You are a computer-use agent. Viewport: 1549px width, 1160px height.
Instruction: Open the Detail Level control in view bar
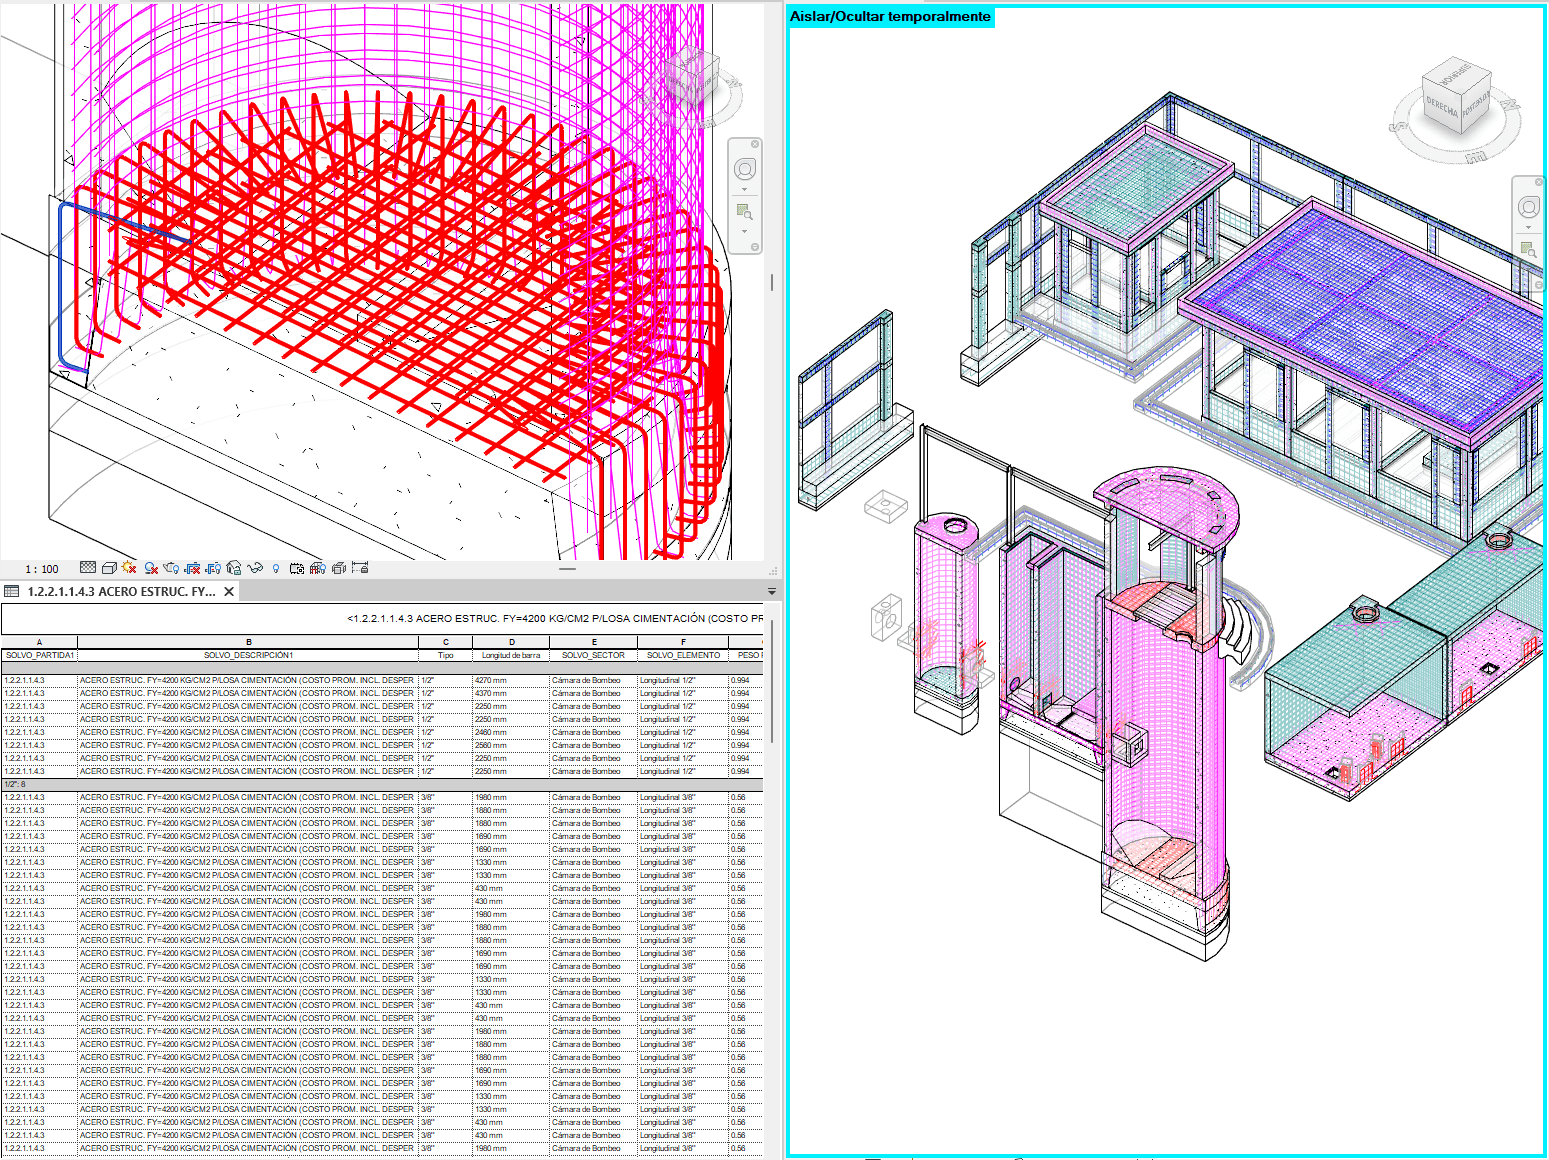pos(88,568)
